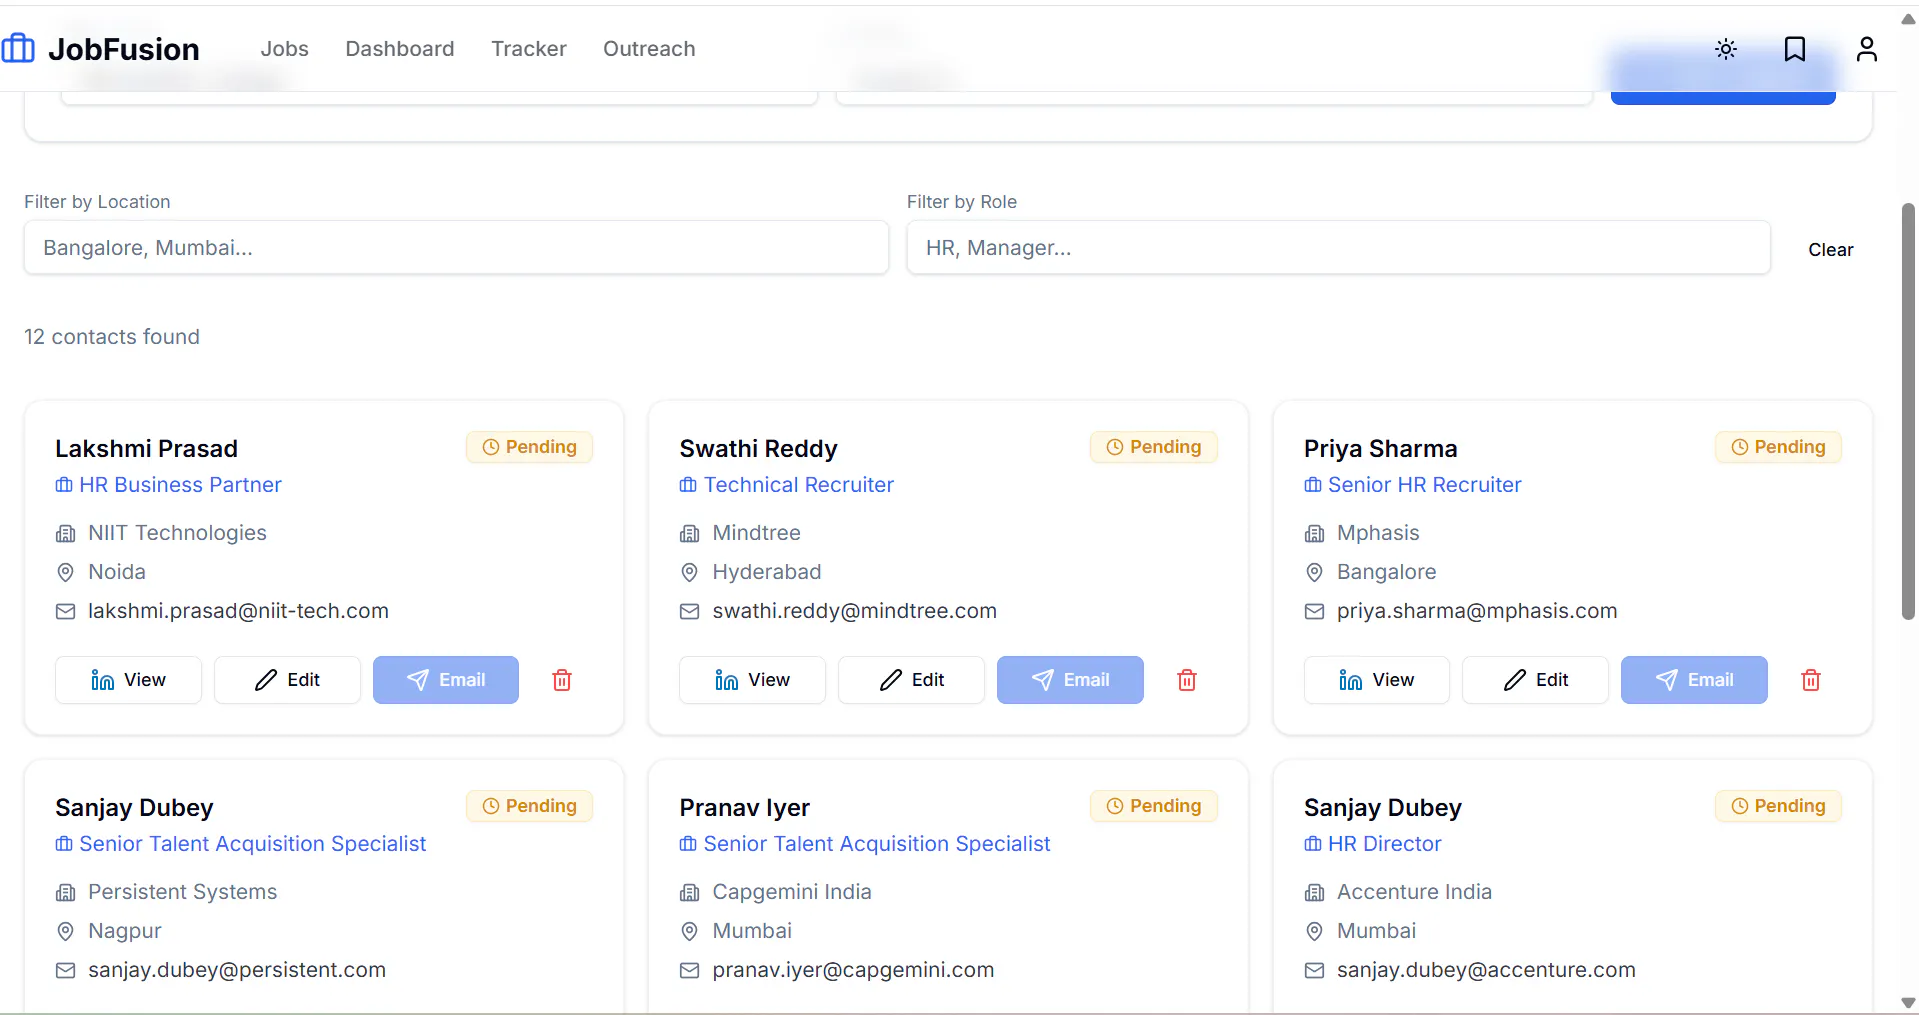Click envelope icon beside pranav.iyer@capgemini.com
This screenshot has height=1015, width=1919.
689,970
